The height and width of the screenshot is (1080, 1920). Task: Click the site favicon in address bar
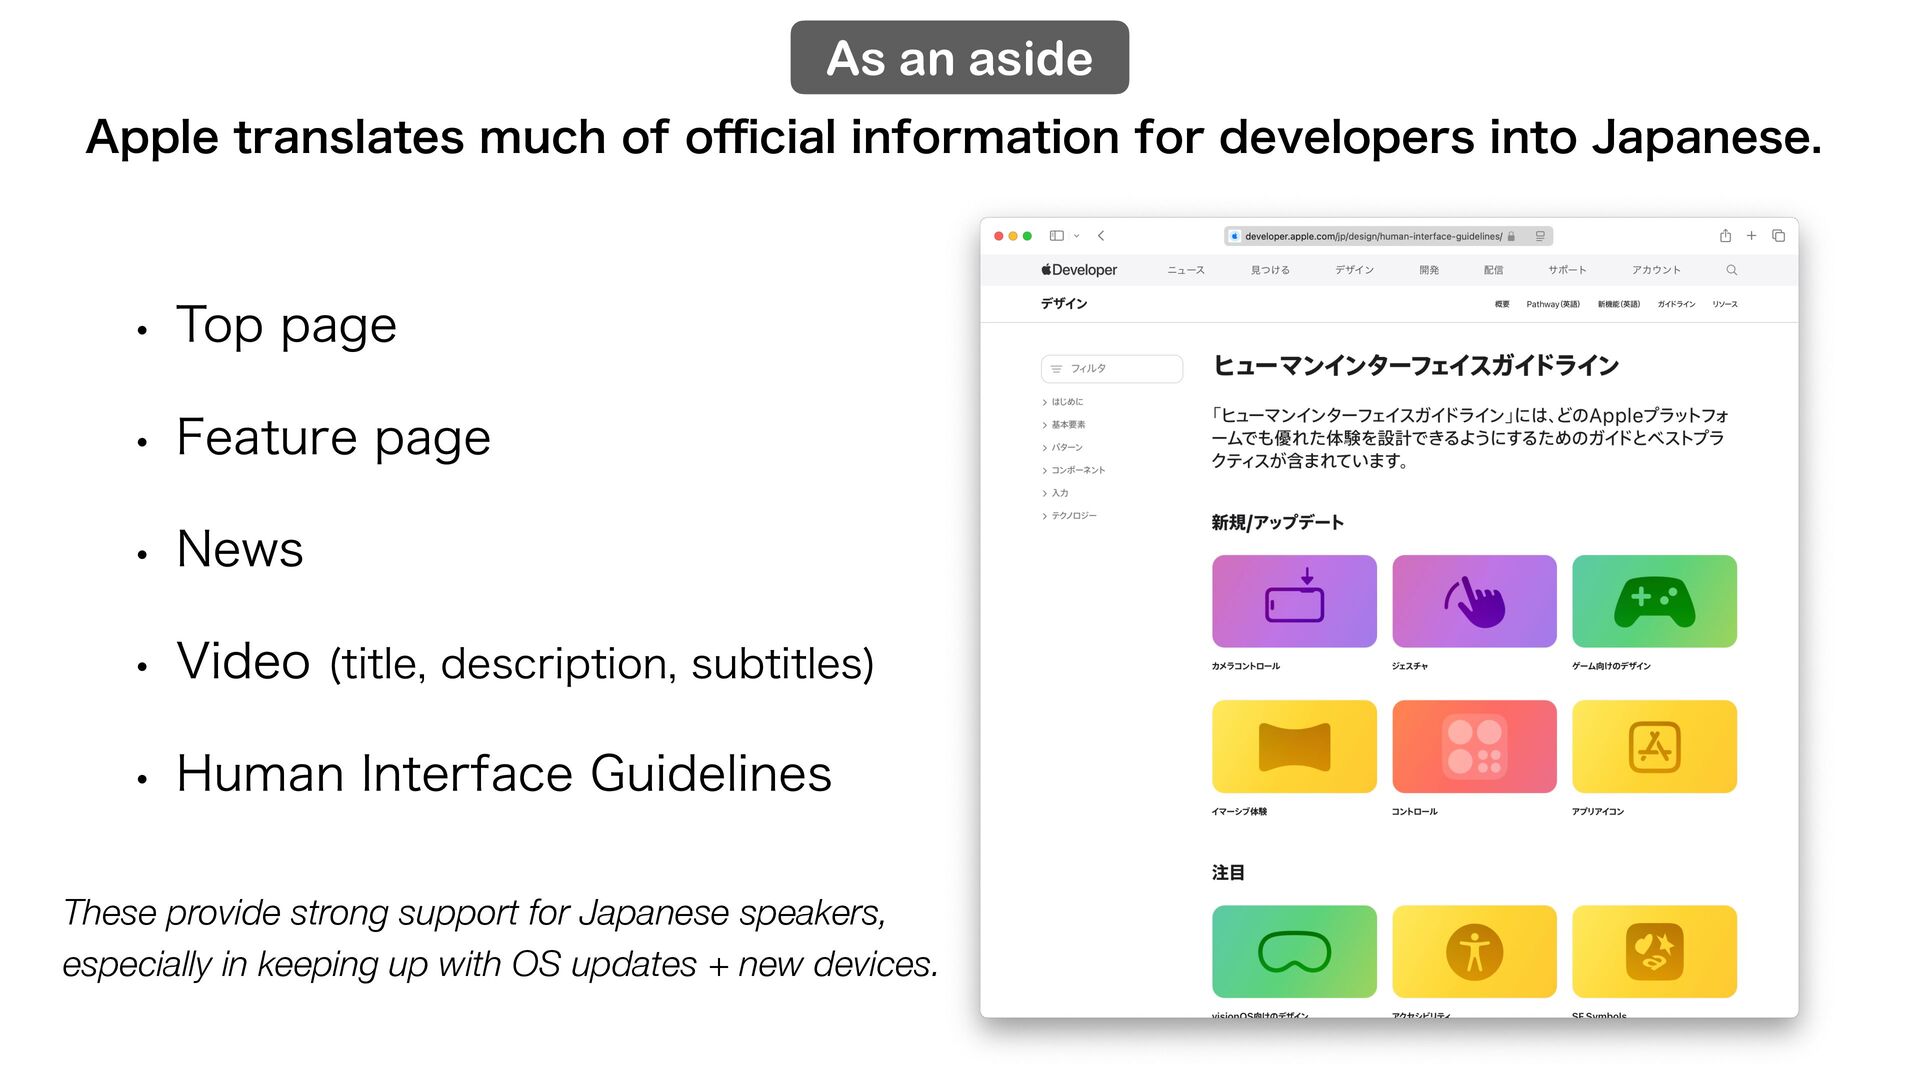1235,237
